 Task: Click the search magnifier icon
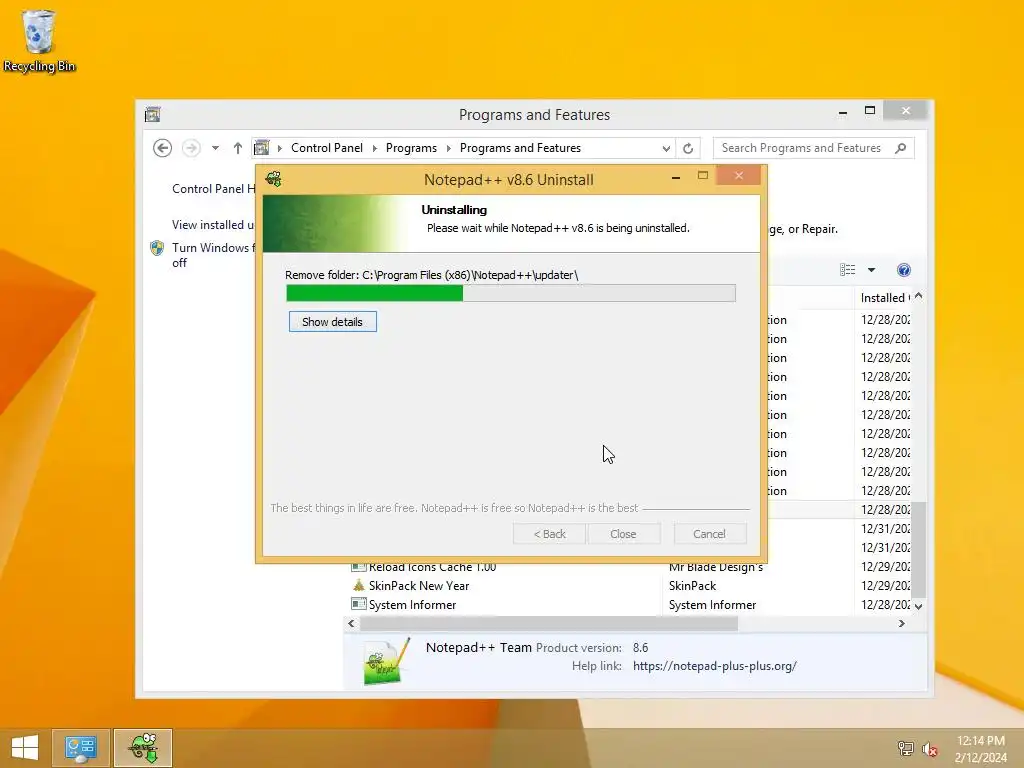901,148
